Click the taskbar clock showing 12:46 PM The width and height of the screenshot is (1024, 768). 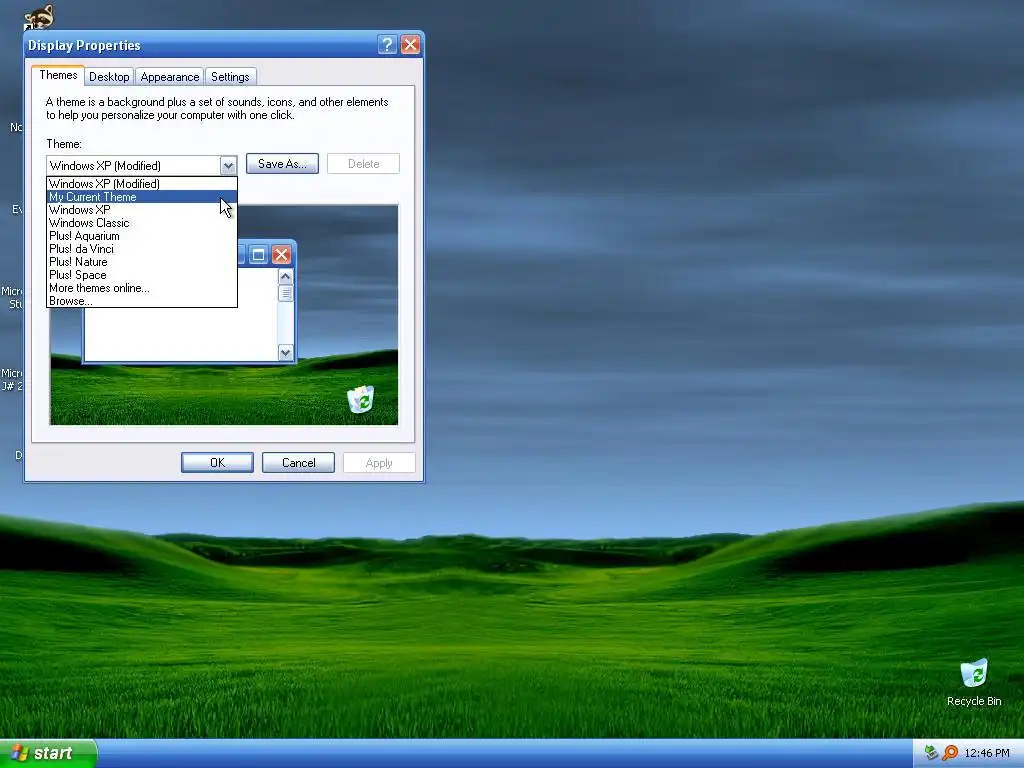[987, 753]
